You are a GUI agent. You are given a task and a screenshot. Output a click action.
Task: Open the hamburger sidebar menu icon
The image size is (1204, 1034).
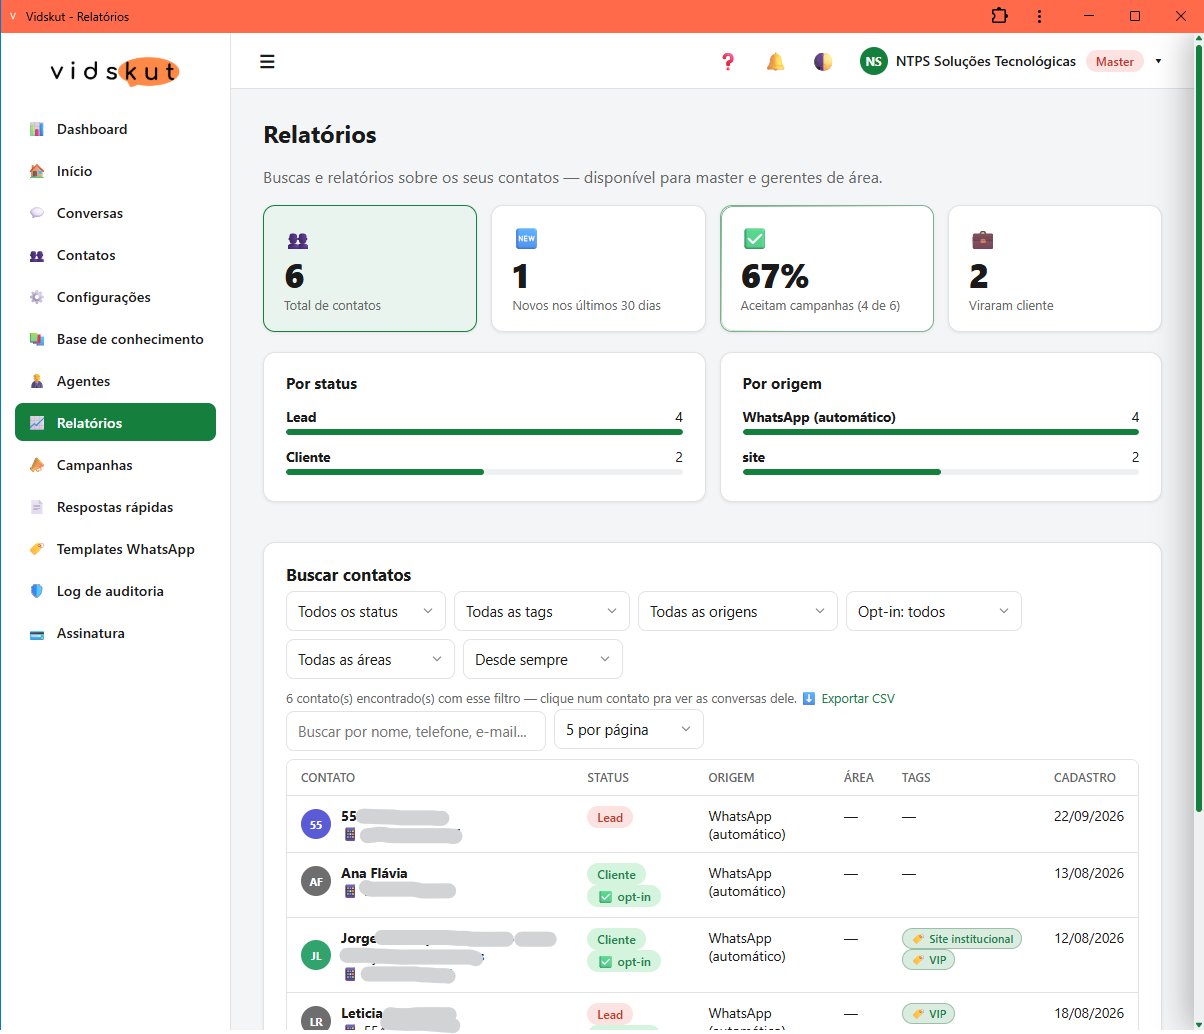[x=267, y=62]
